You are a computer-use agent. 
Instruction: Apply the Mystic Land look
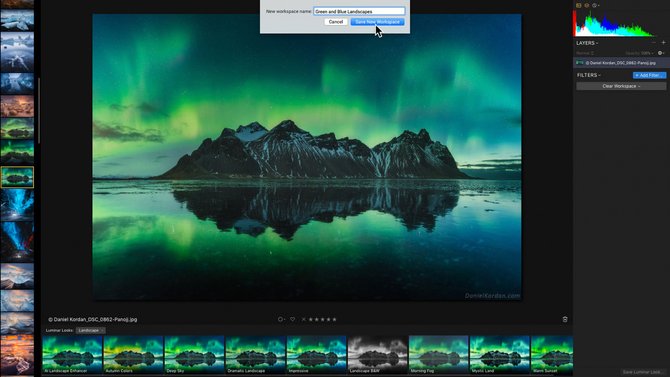point(500,355)
